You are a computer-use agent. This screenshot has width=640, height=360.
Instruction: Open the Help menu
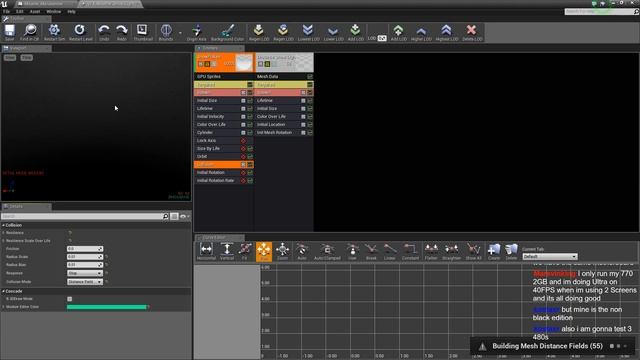[71, 11]
